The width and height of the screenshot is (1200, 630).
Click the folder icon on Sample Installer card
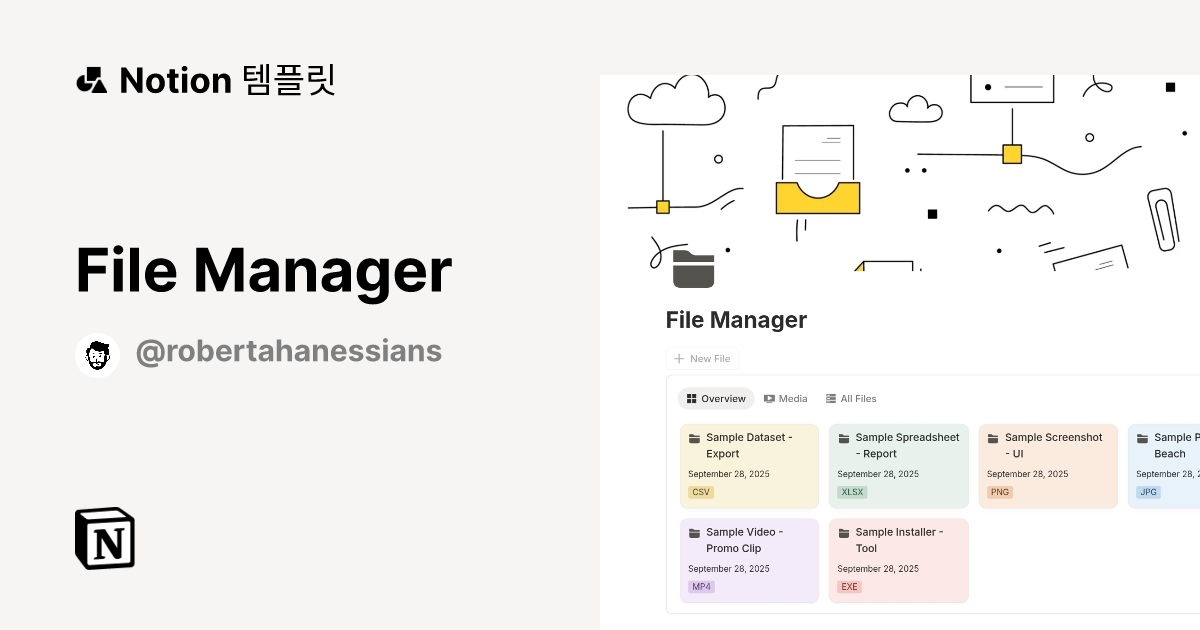[x=845, y=532]
